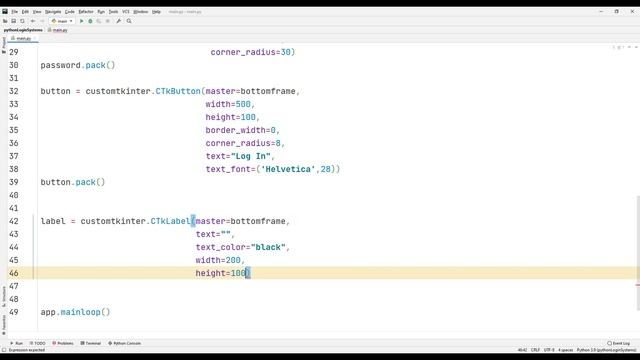Click the pythonLoginSystems breadcrumb
Viewport: 640px width, 360px height.
[x=23, y=30]
